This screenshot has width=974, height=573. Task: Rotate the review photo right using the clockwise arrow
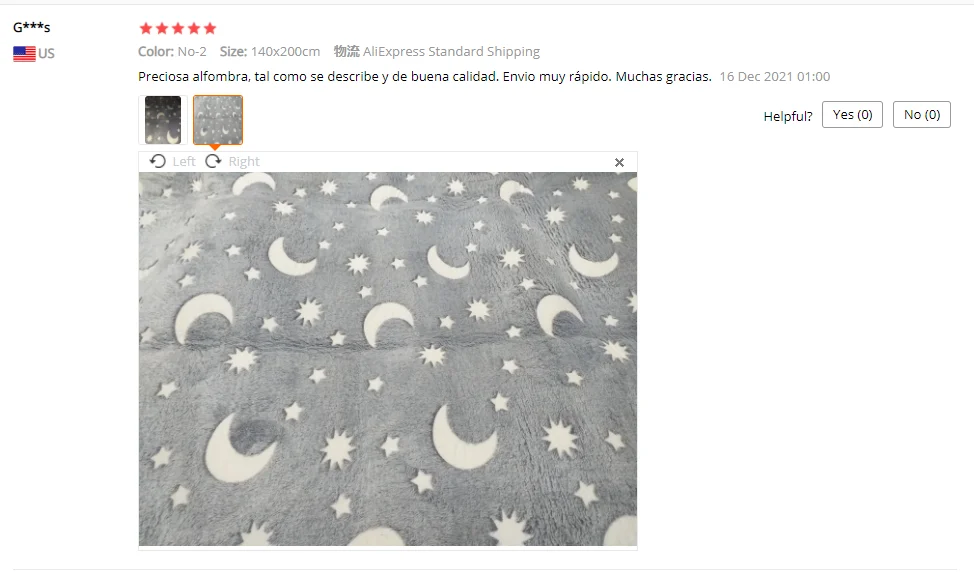point(214,162)
